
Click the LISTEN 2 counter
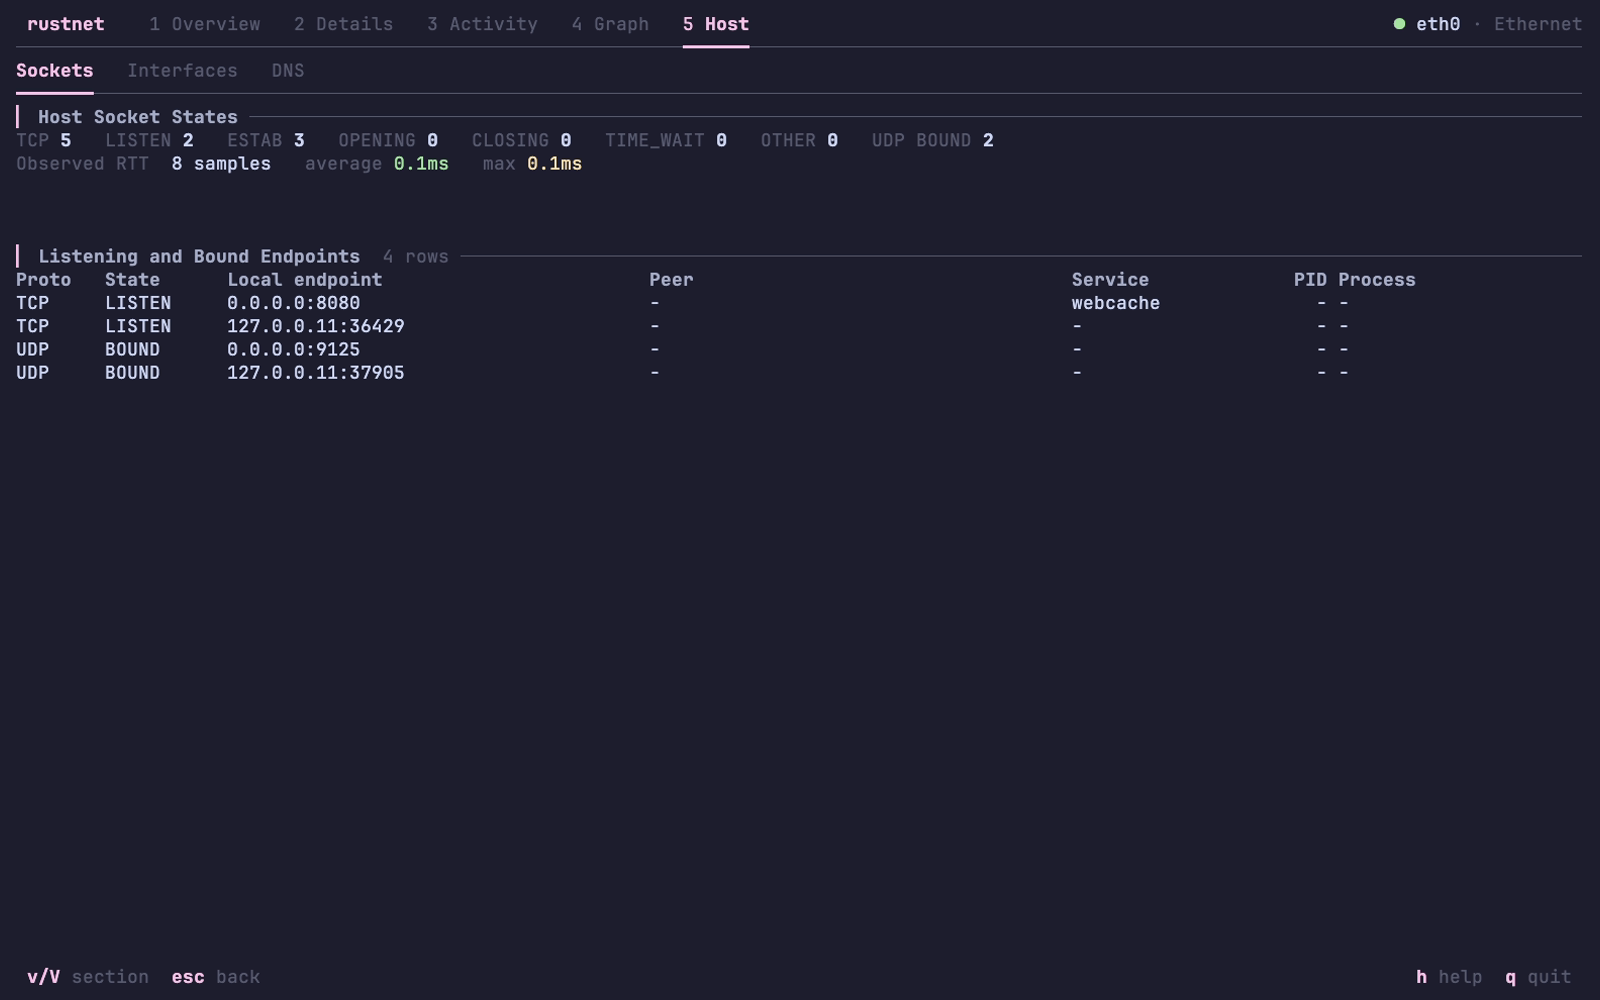pos(149,141)
